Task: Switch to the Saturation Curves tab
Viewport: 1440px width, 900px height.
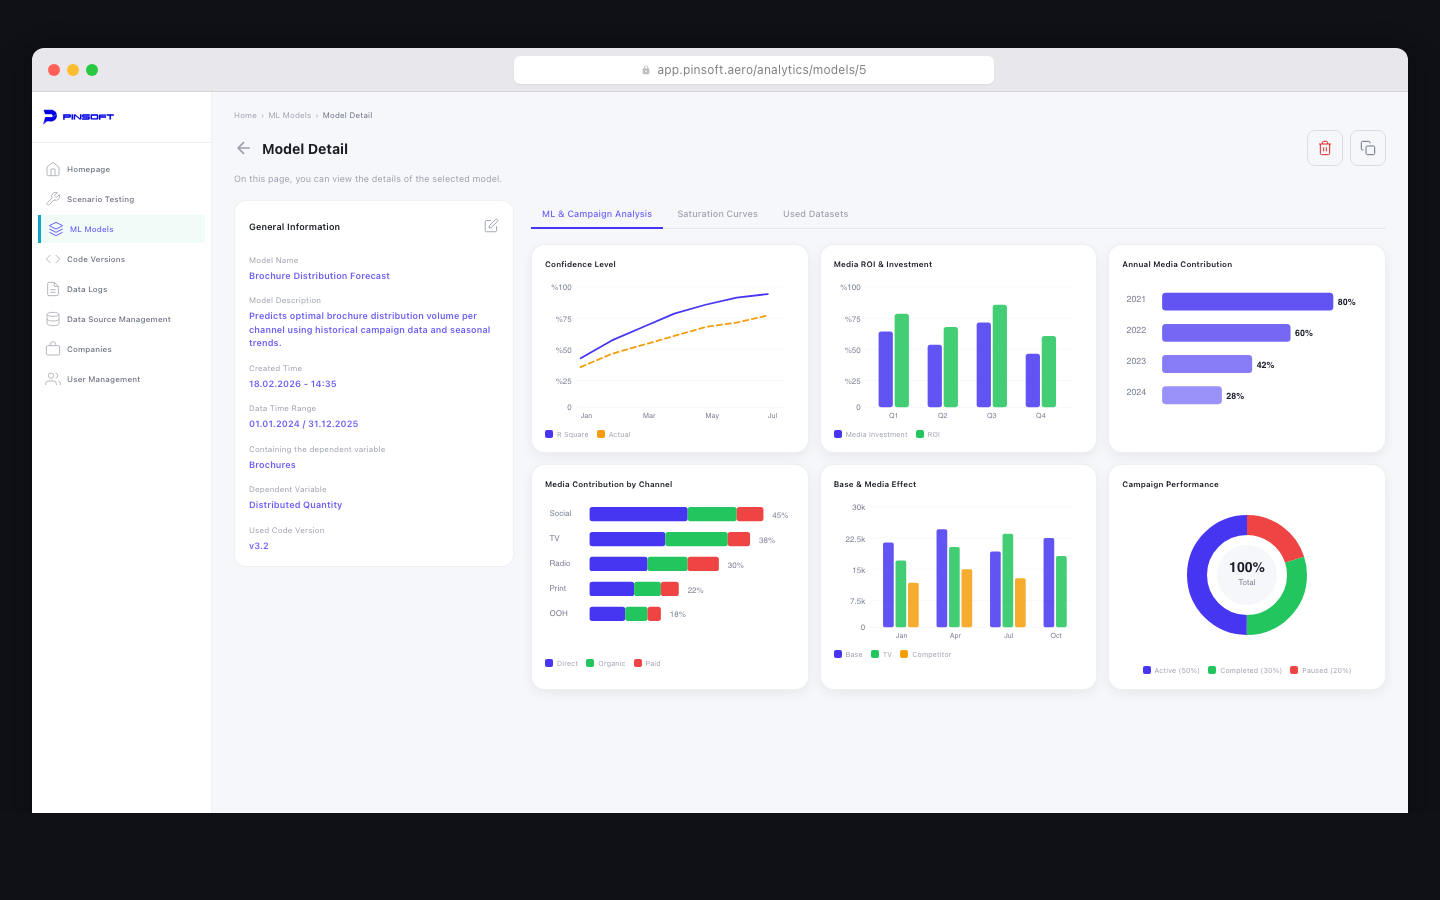Action: click(x=717, y=214)
